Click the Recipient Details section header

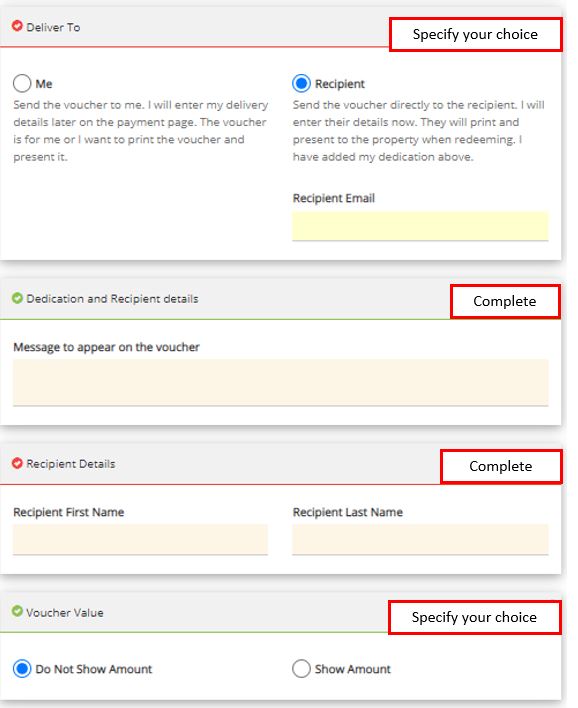click(x=70, y=464)
